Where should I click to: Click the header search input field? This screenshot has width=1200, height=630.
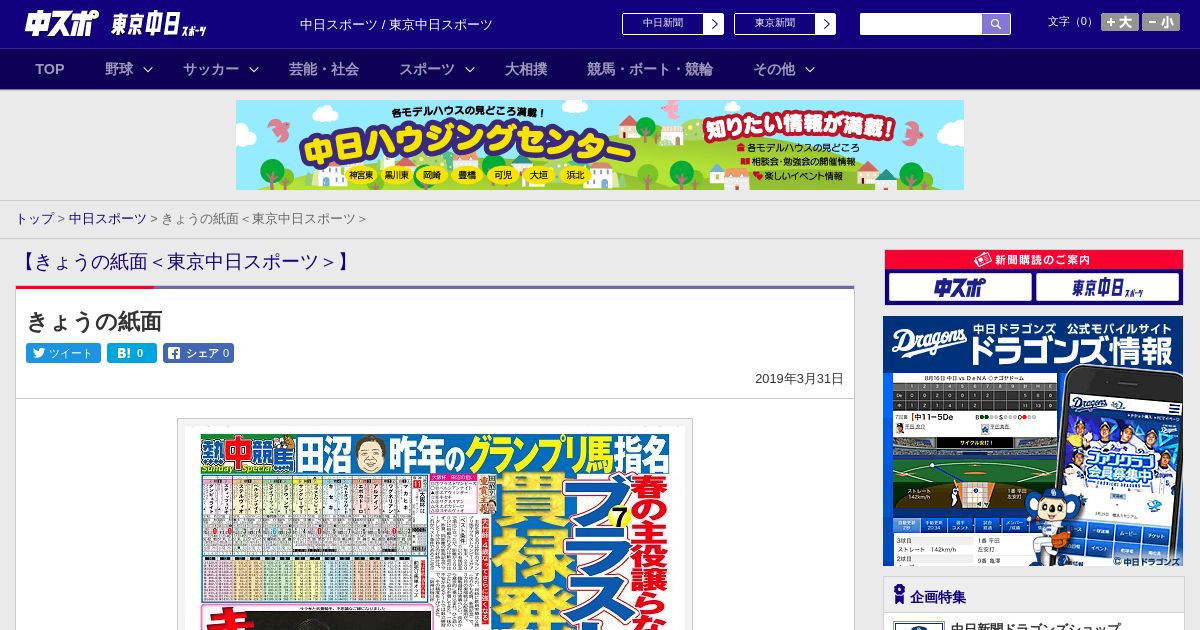(x=921, y=24)
